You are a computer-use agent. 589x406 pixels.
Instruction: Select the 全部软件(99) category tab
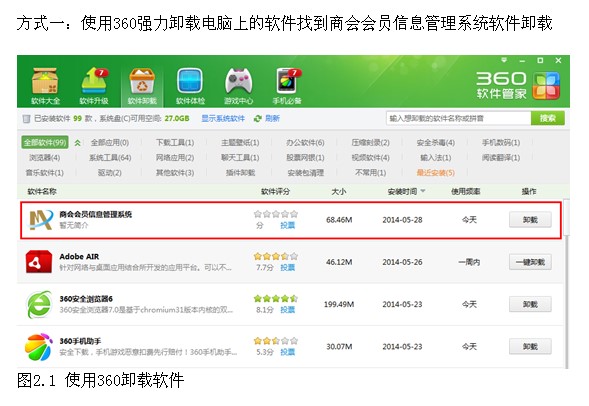tap(45, 143)
